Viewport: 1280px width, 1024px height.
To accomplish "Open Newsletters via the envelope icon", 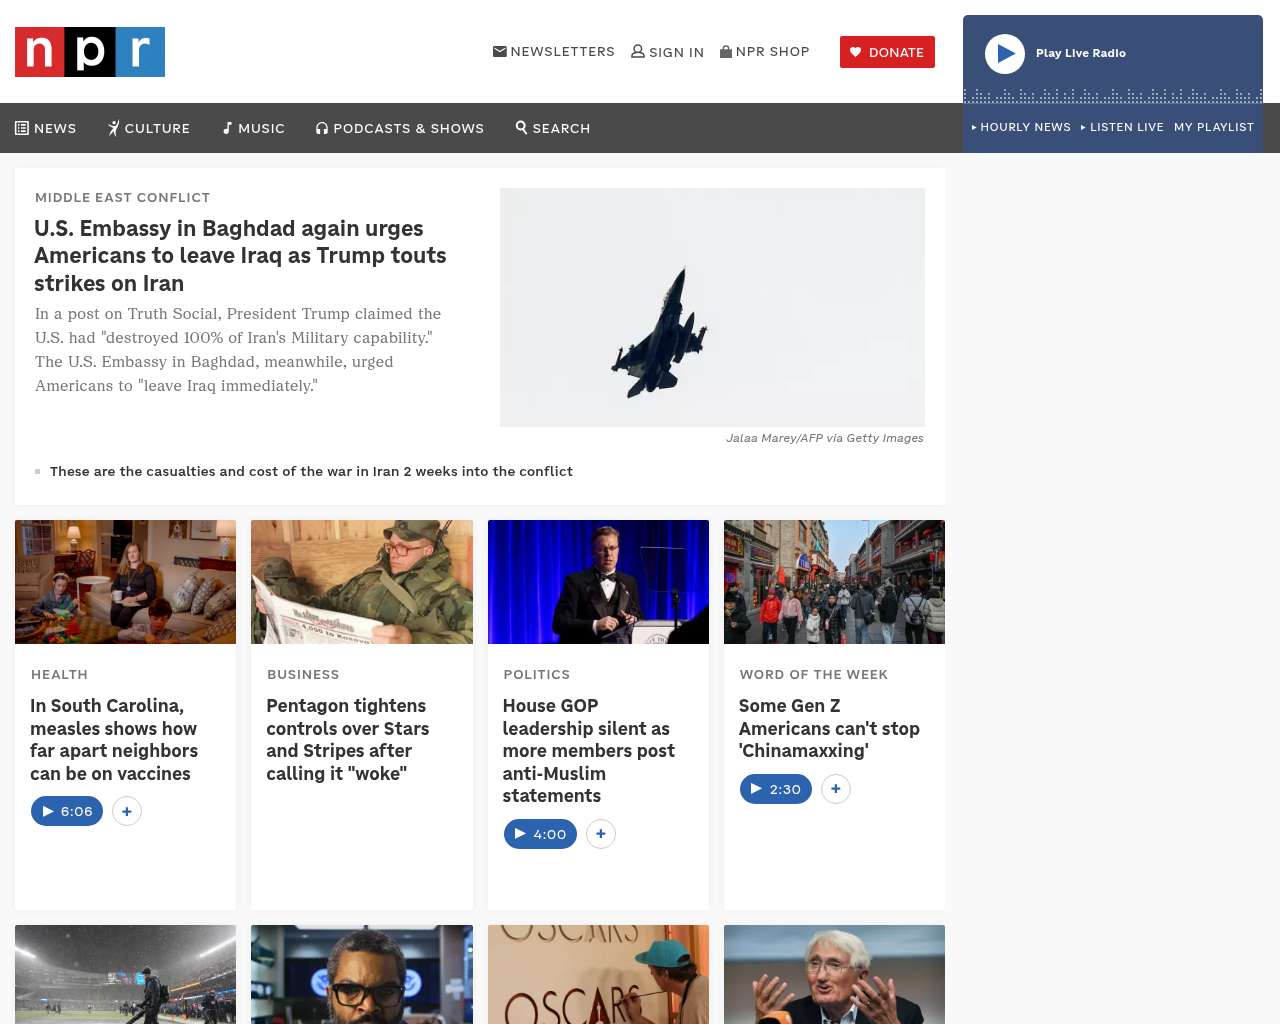I will point(500,51).
